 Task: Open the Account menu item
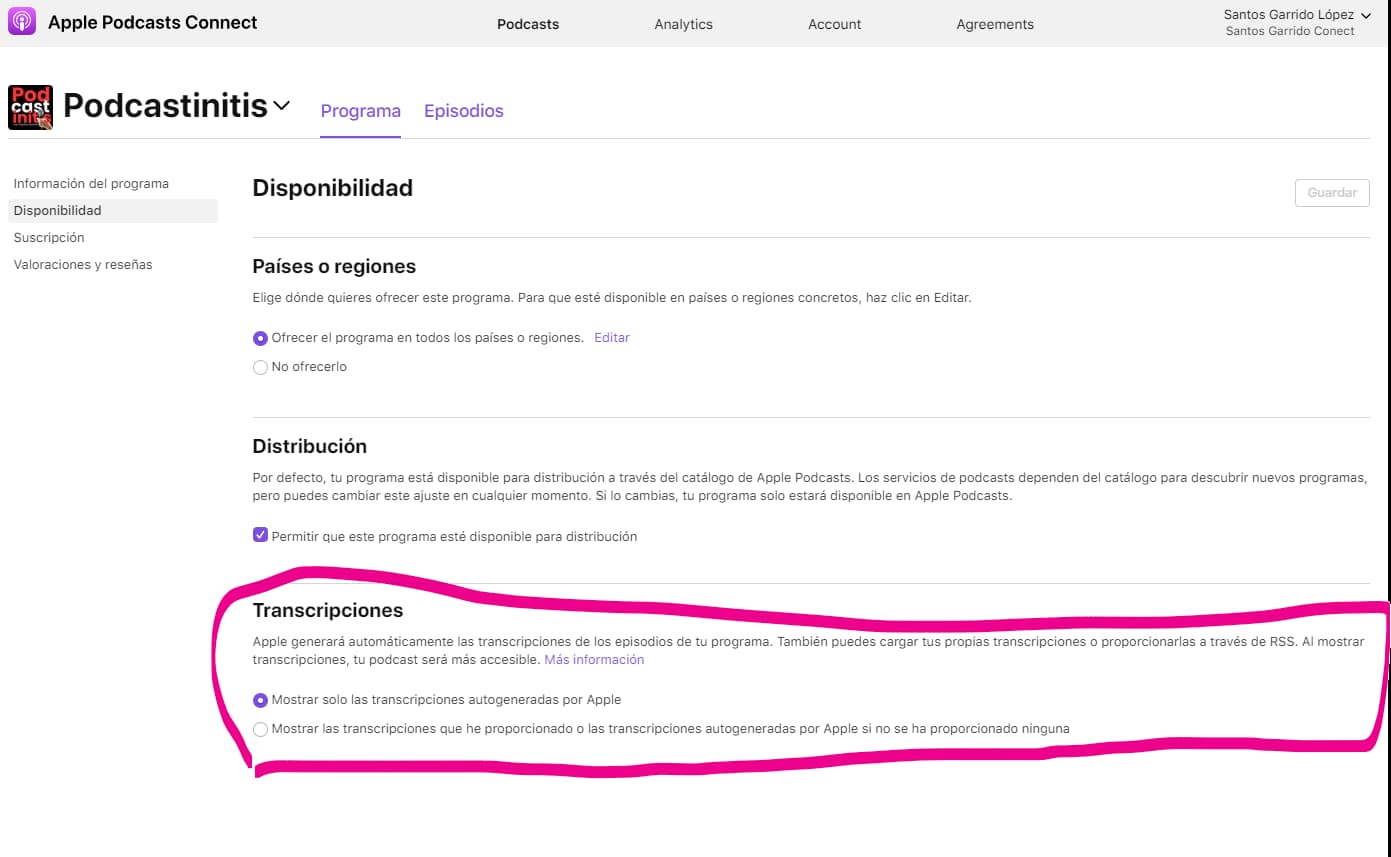[834, 24]
